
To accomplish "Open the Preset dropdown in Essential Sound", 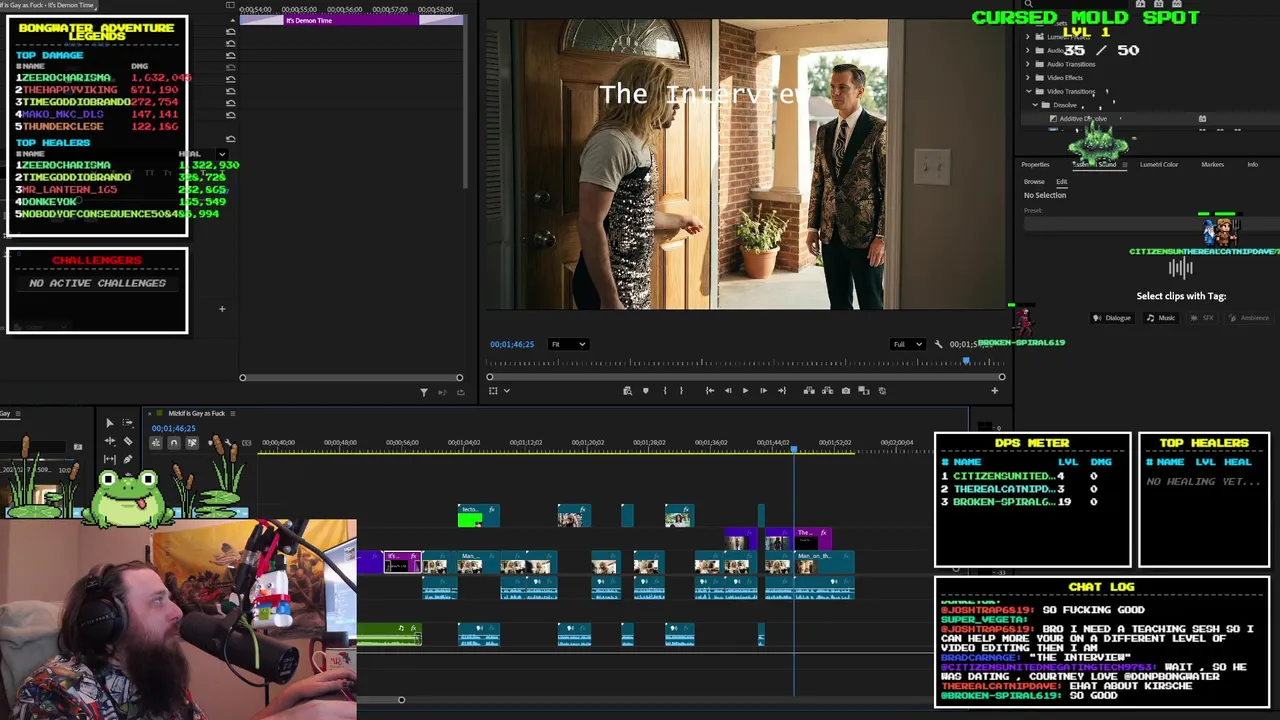I will point(1150,222).
